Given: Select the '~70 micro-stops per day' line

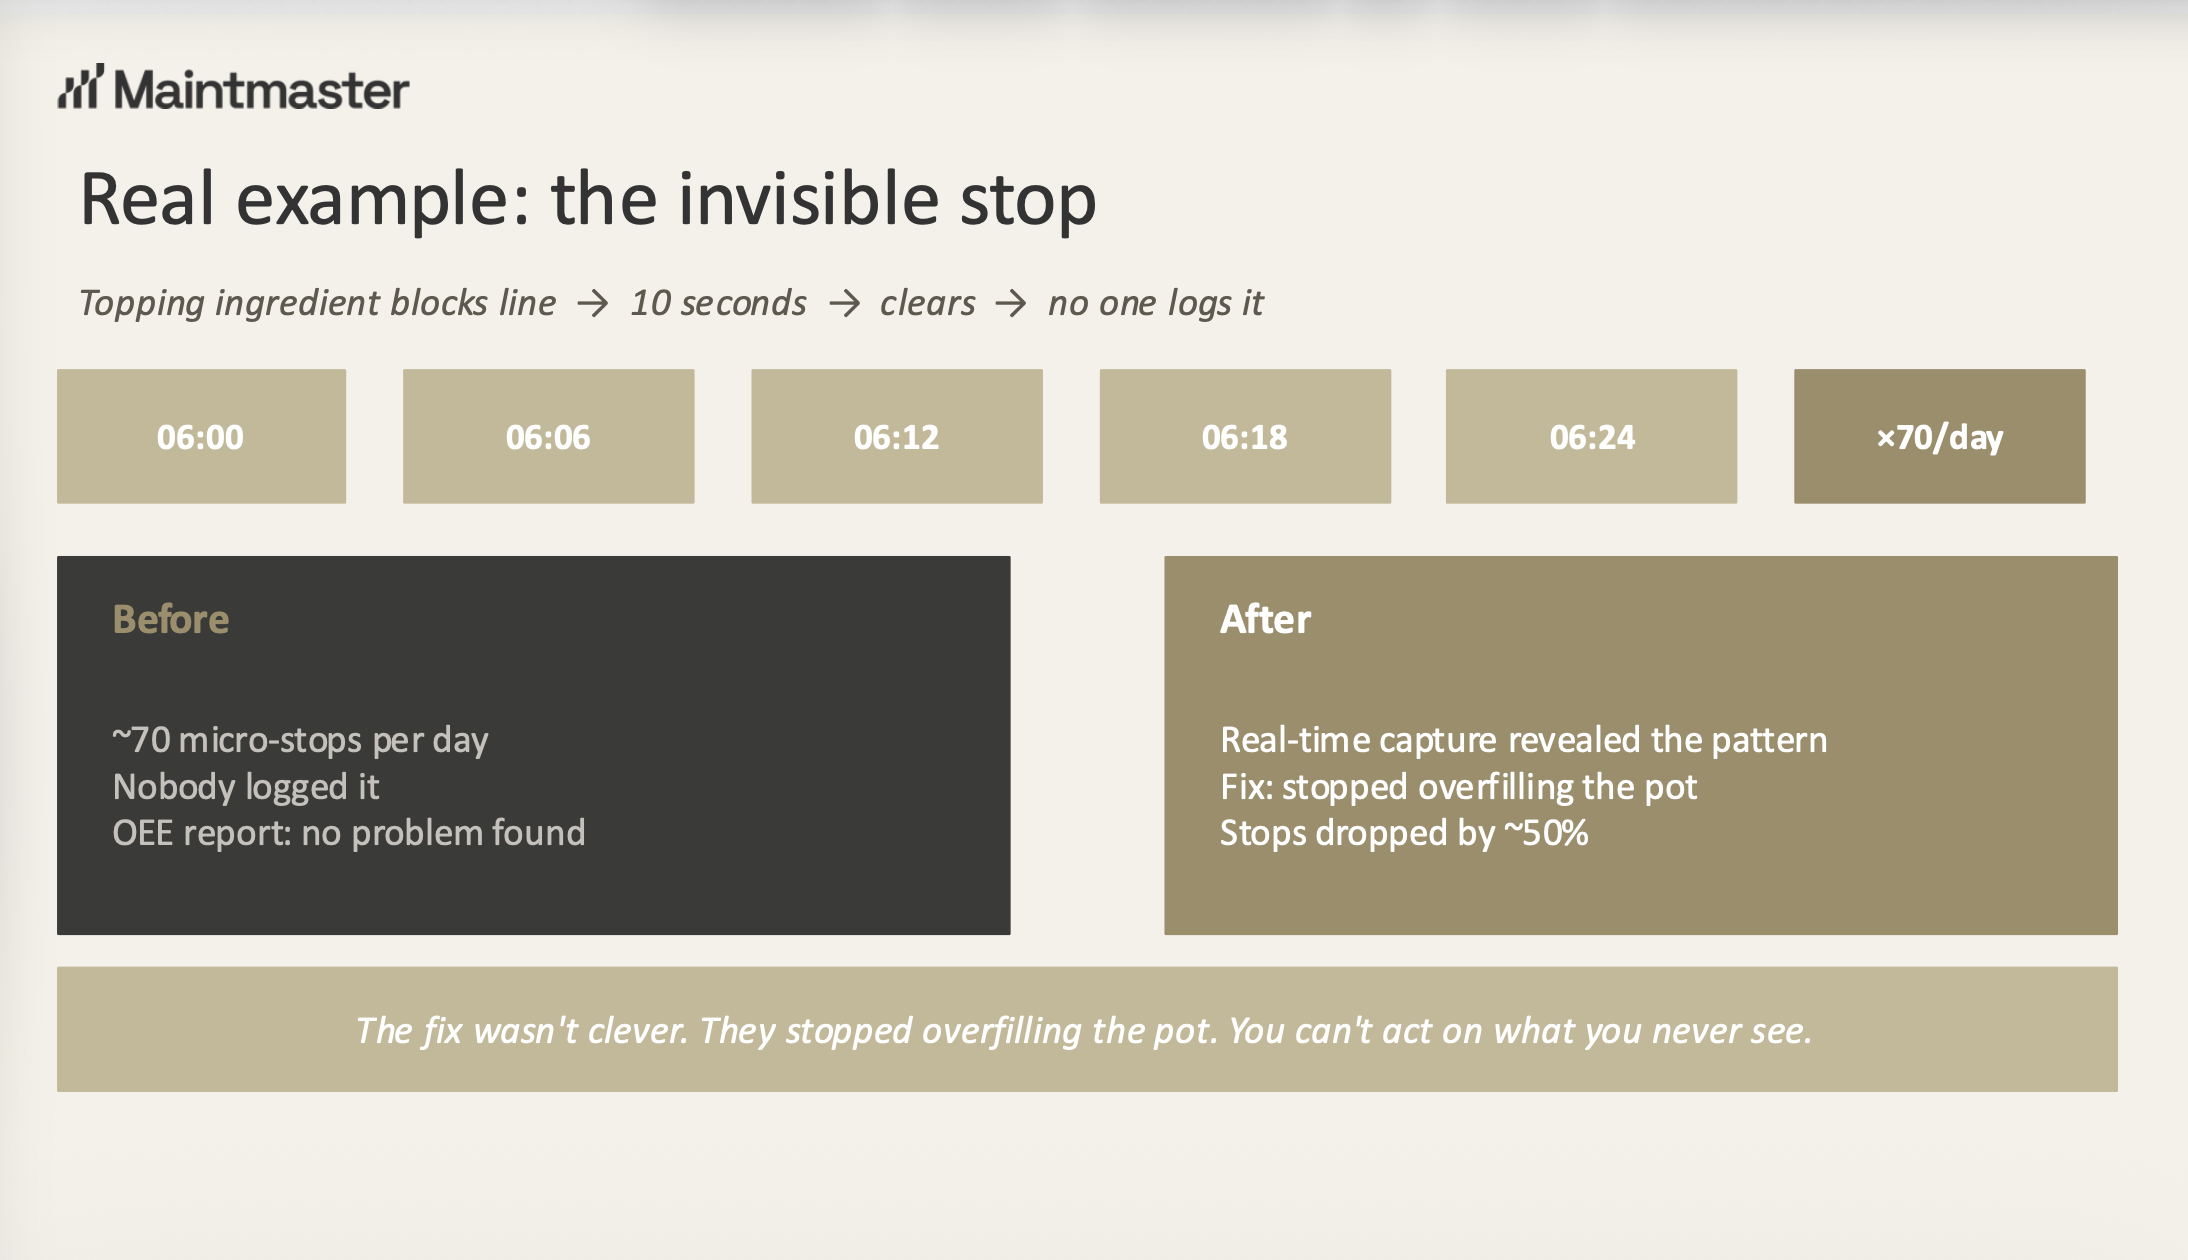Looking at the screenshot, I should coord(300,740).
